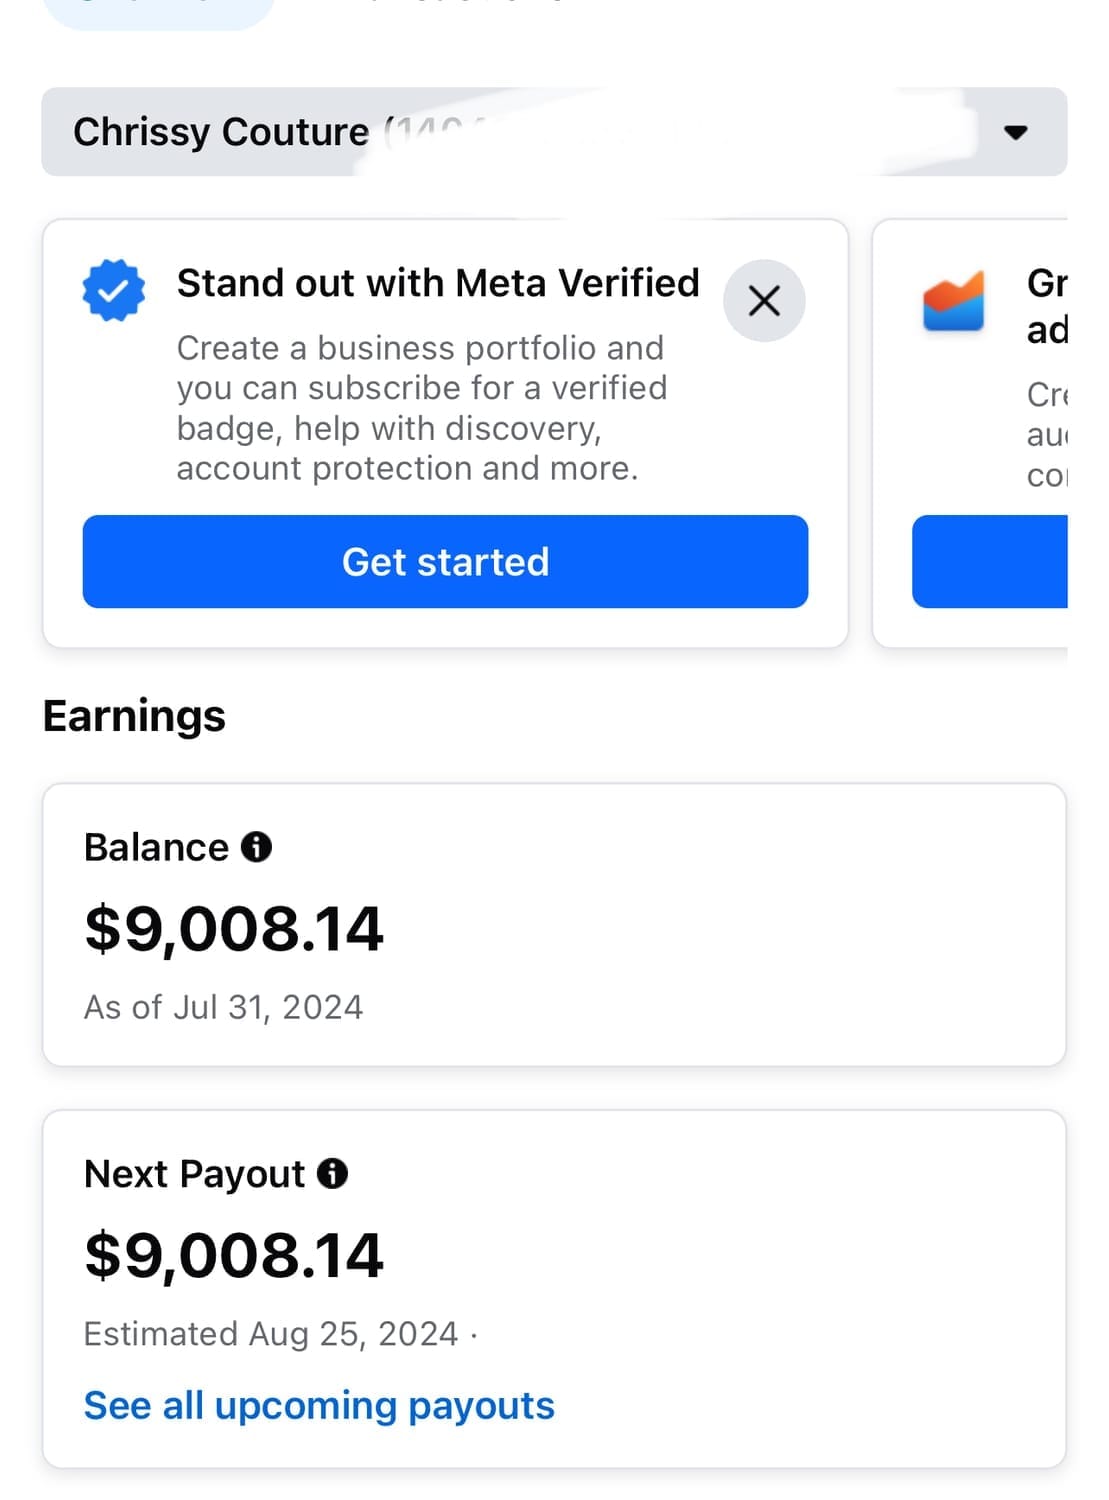
Task: Click the orange and blue chart icon
Action: point(953,301)
